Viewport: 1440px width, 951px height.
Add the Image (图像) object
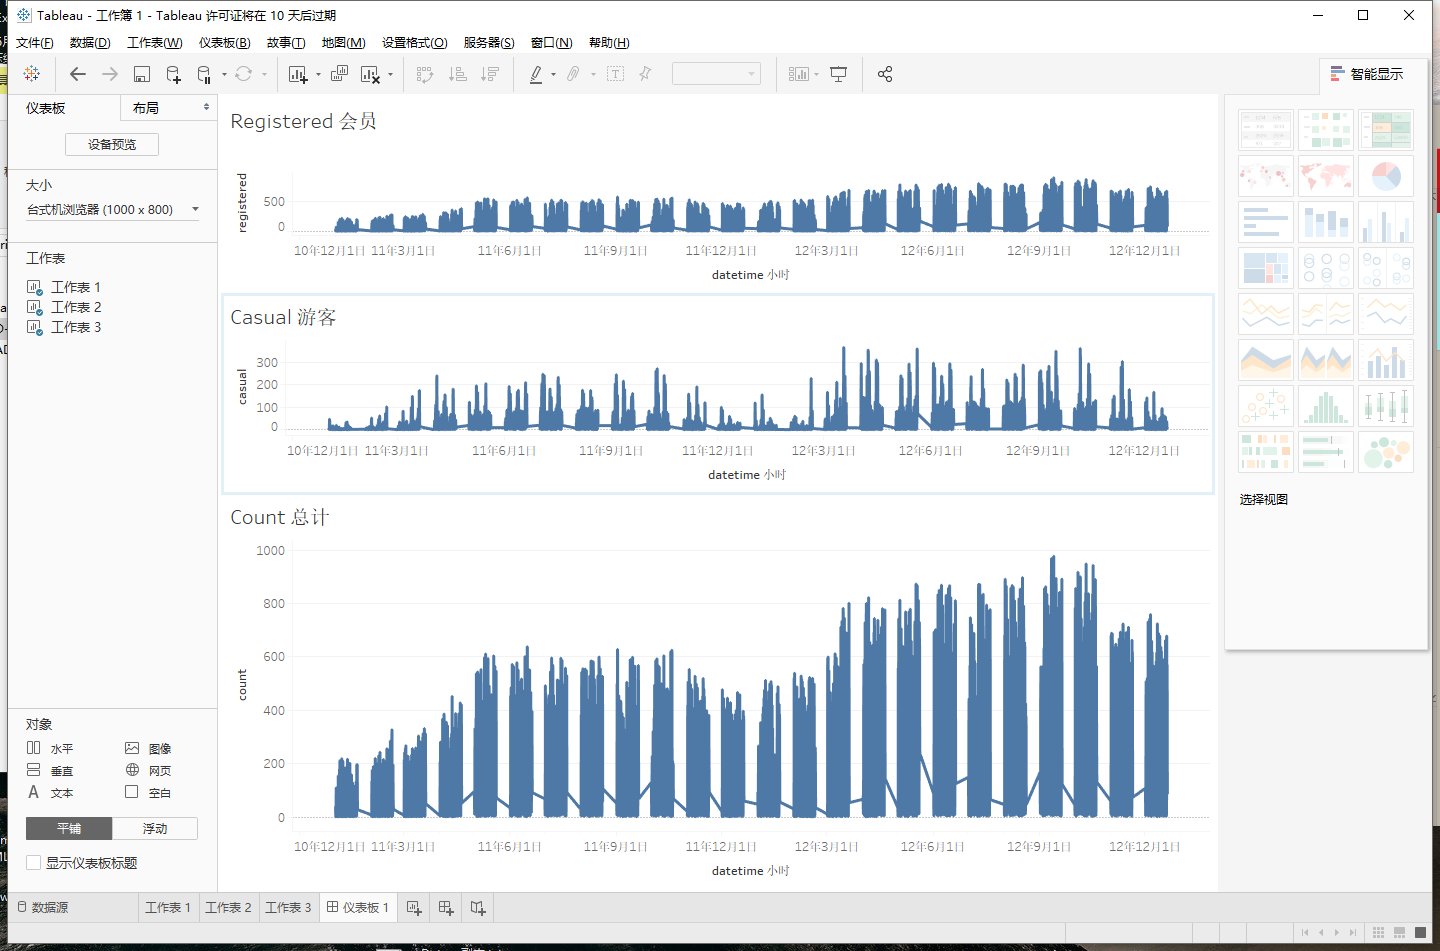click(148, 748)
